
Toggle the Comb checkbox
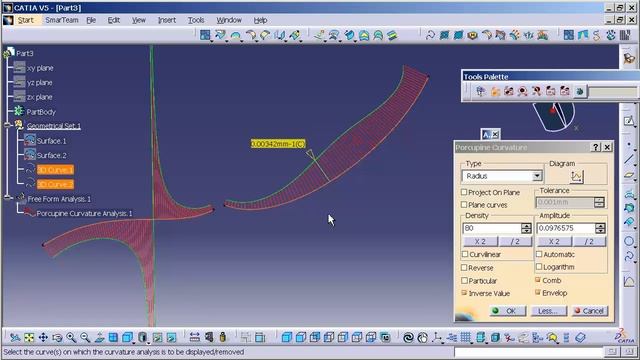pyautogui.click(x=538, y=280)
